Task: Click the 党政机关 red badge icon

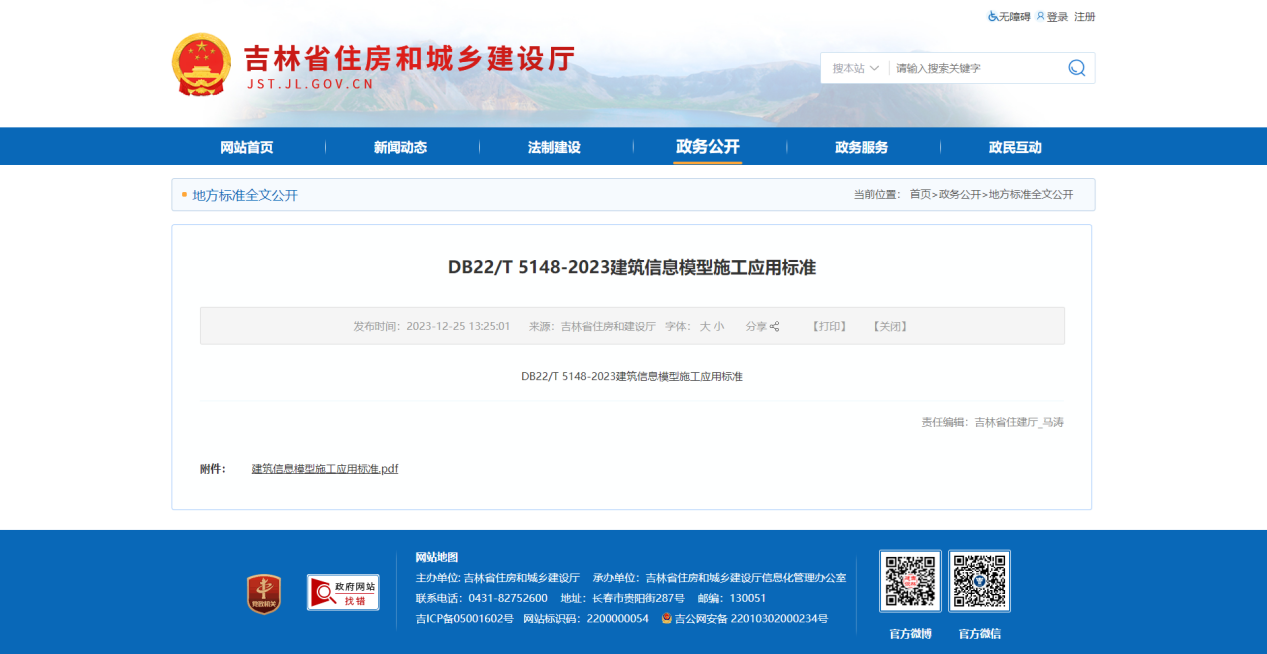Action: point(264,594)
